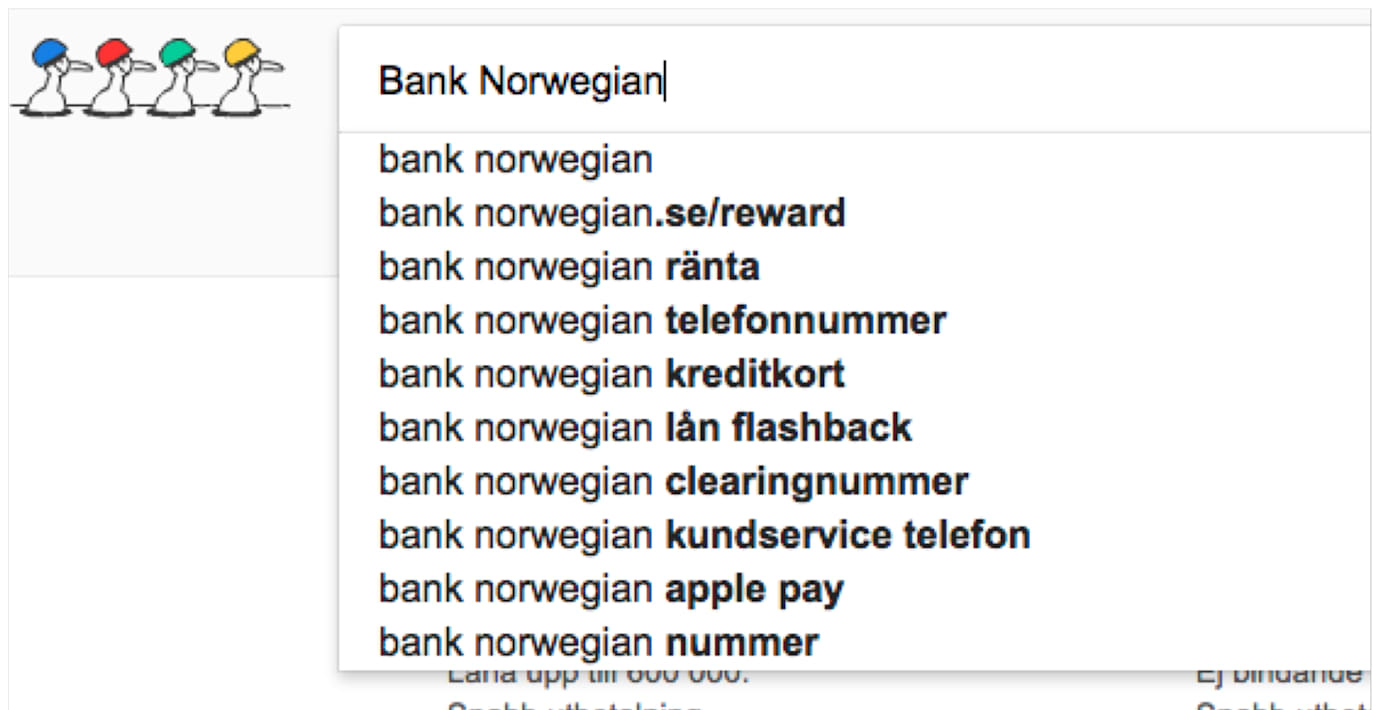The height and width of the screenshot is (710, 1380).
Task: Choose the 'bank norwegian kreditkort' suggestion
Action: pos(611,374)
